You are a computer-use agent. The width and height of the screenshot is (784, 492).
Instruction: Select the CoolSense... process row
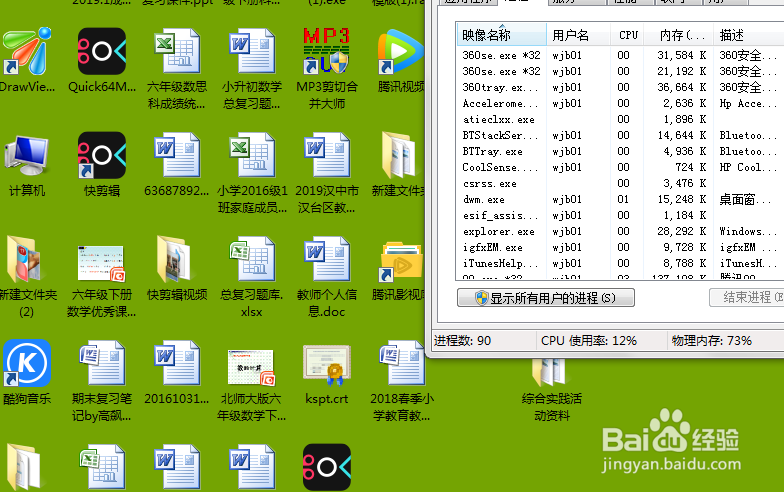(620, 168)
